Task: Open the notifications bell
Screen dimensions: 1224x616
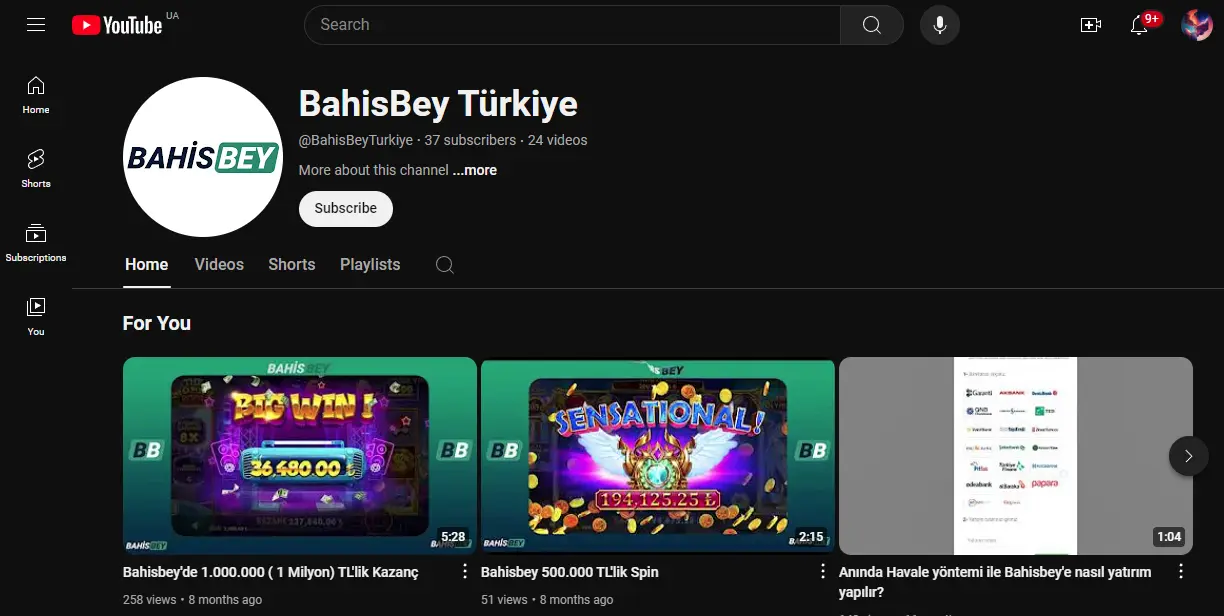Action: click(x=1139, y=25)
